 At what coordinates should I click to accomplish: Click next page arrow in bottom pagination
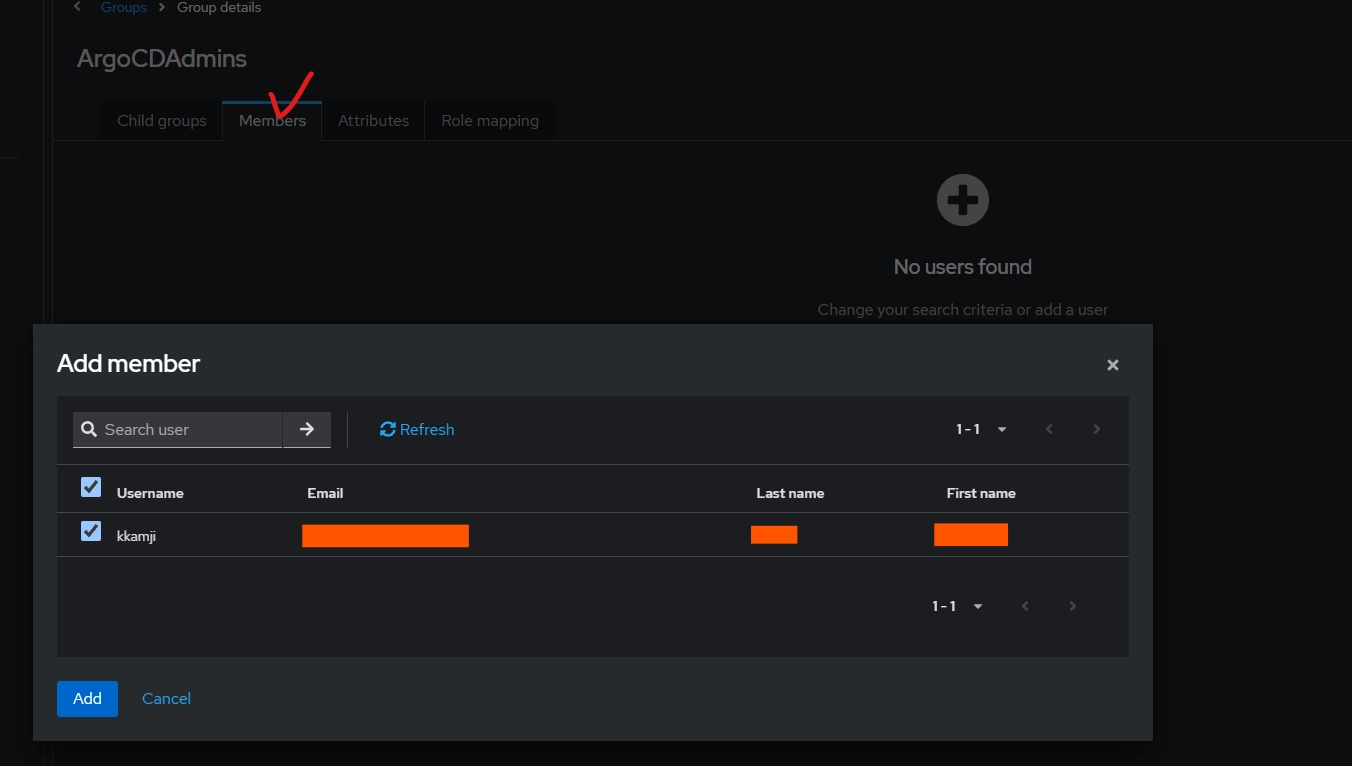1072,606
